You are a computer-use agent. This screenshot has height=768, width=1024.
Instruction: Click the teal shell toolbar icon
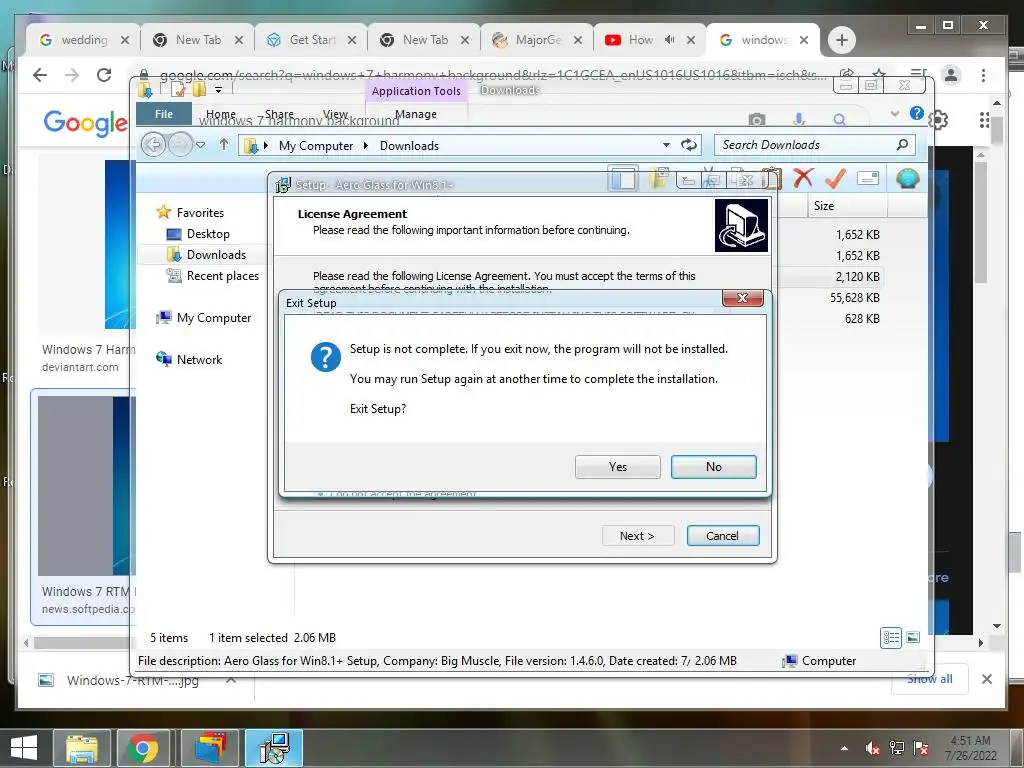tap(908, 178)
